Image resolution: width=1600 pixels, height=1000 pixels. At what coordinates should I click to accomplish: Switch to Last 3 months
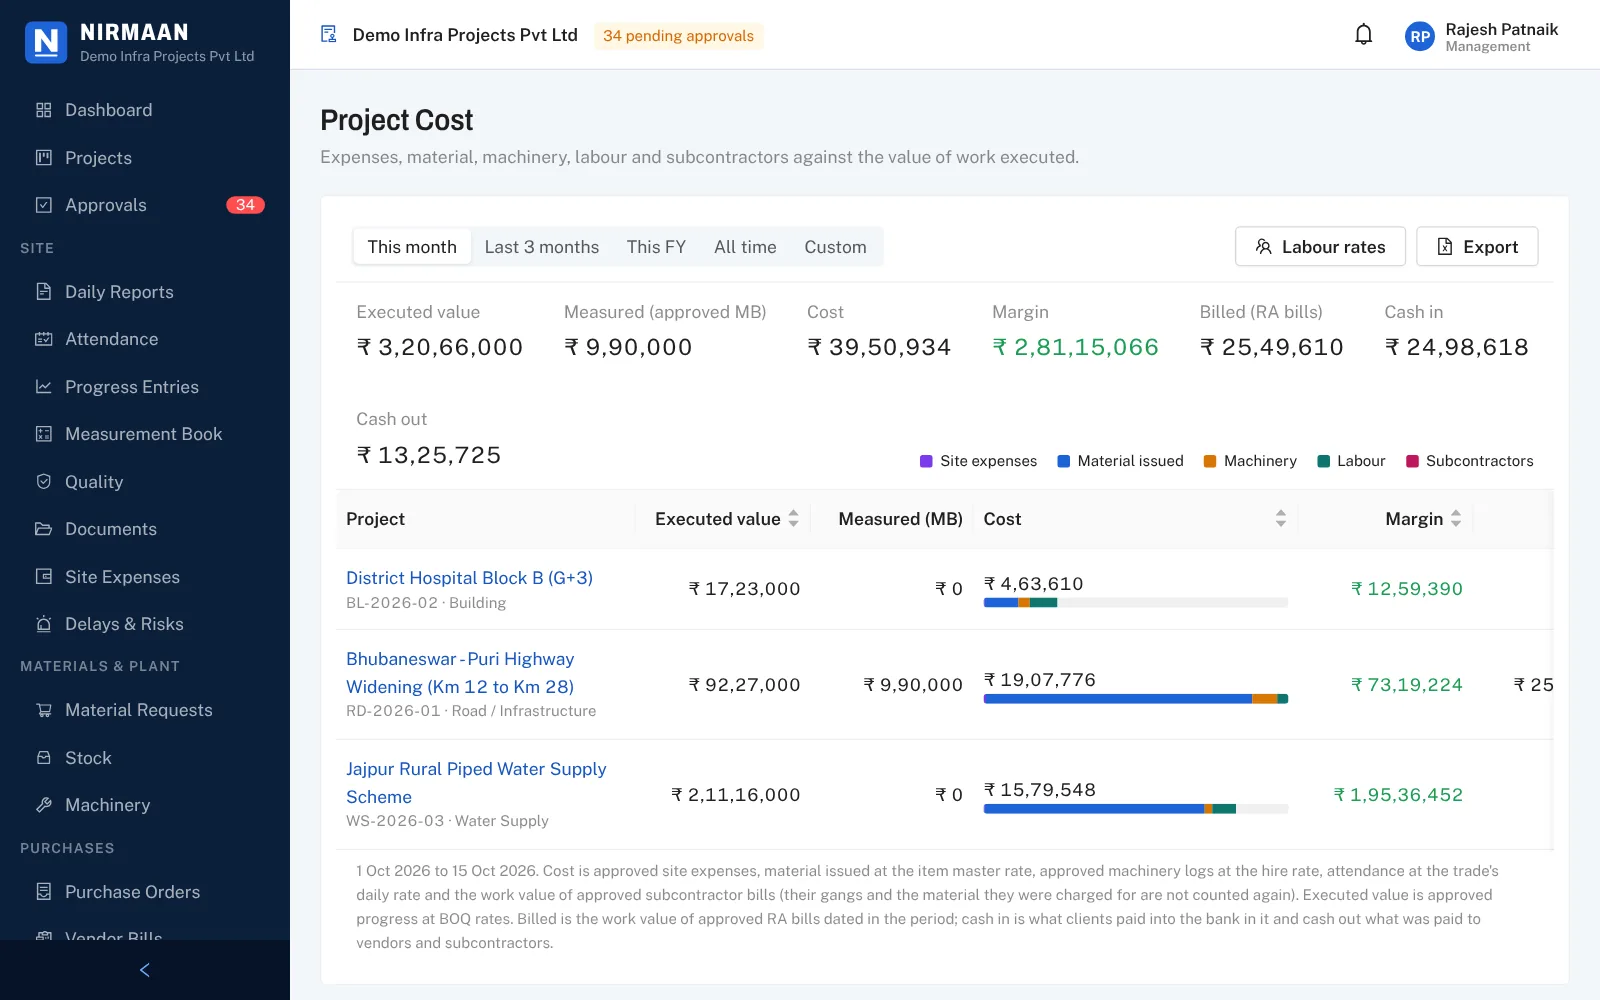(x=542, y=247)
